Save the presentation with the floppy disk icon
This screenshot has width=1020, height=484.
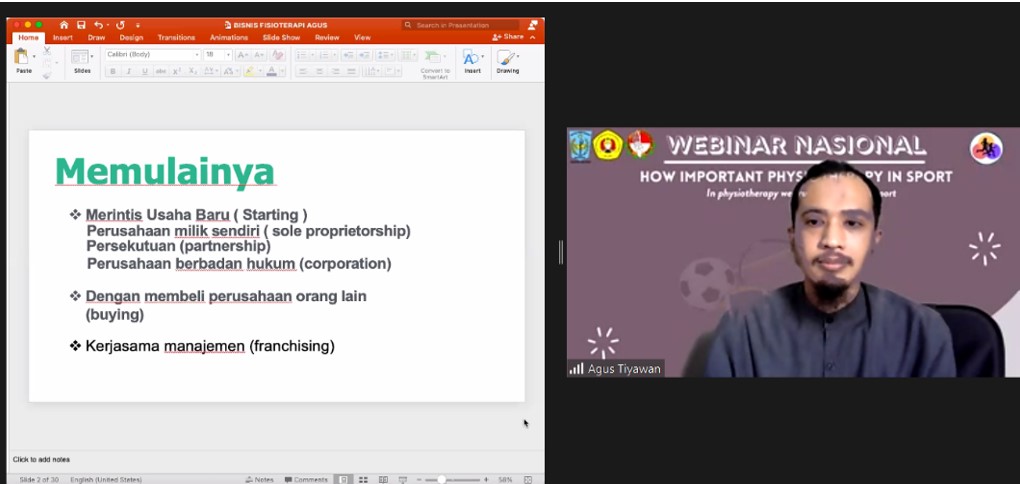click(x=81, y=25)
